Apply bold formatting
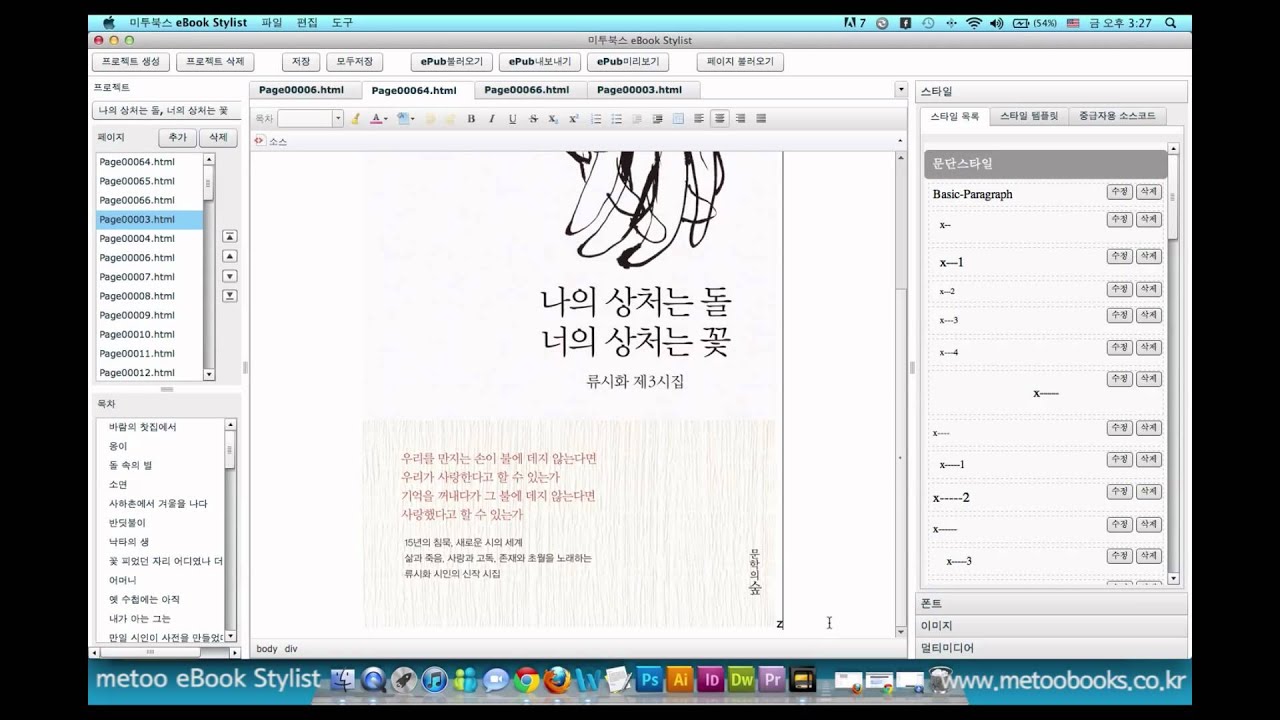1280x720 pixels. [471, 119]
